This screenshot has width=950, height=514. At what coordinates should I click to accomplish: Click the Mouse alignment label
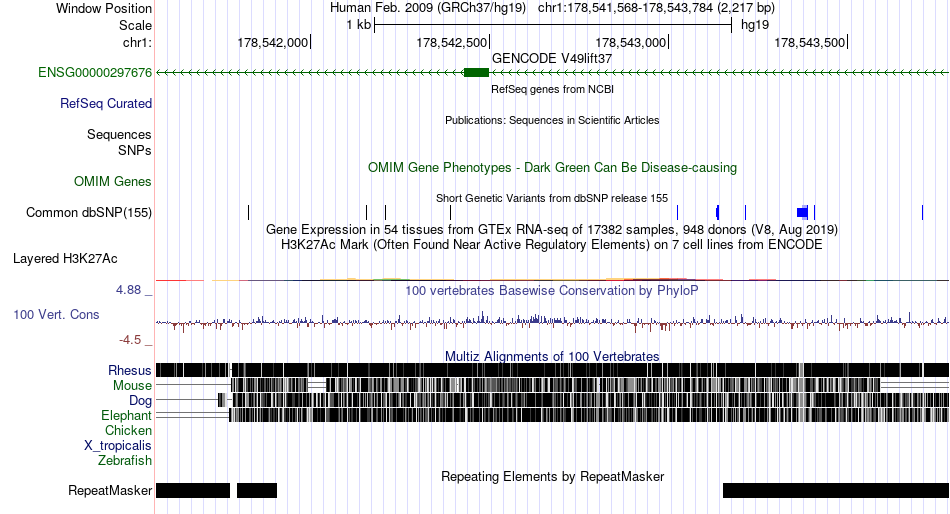click(132, 386)
